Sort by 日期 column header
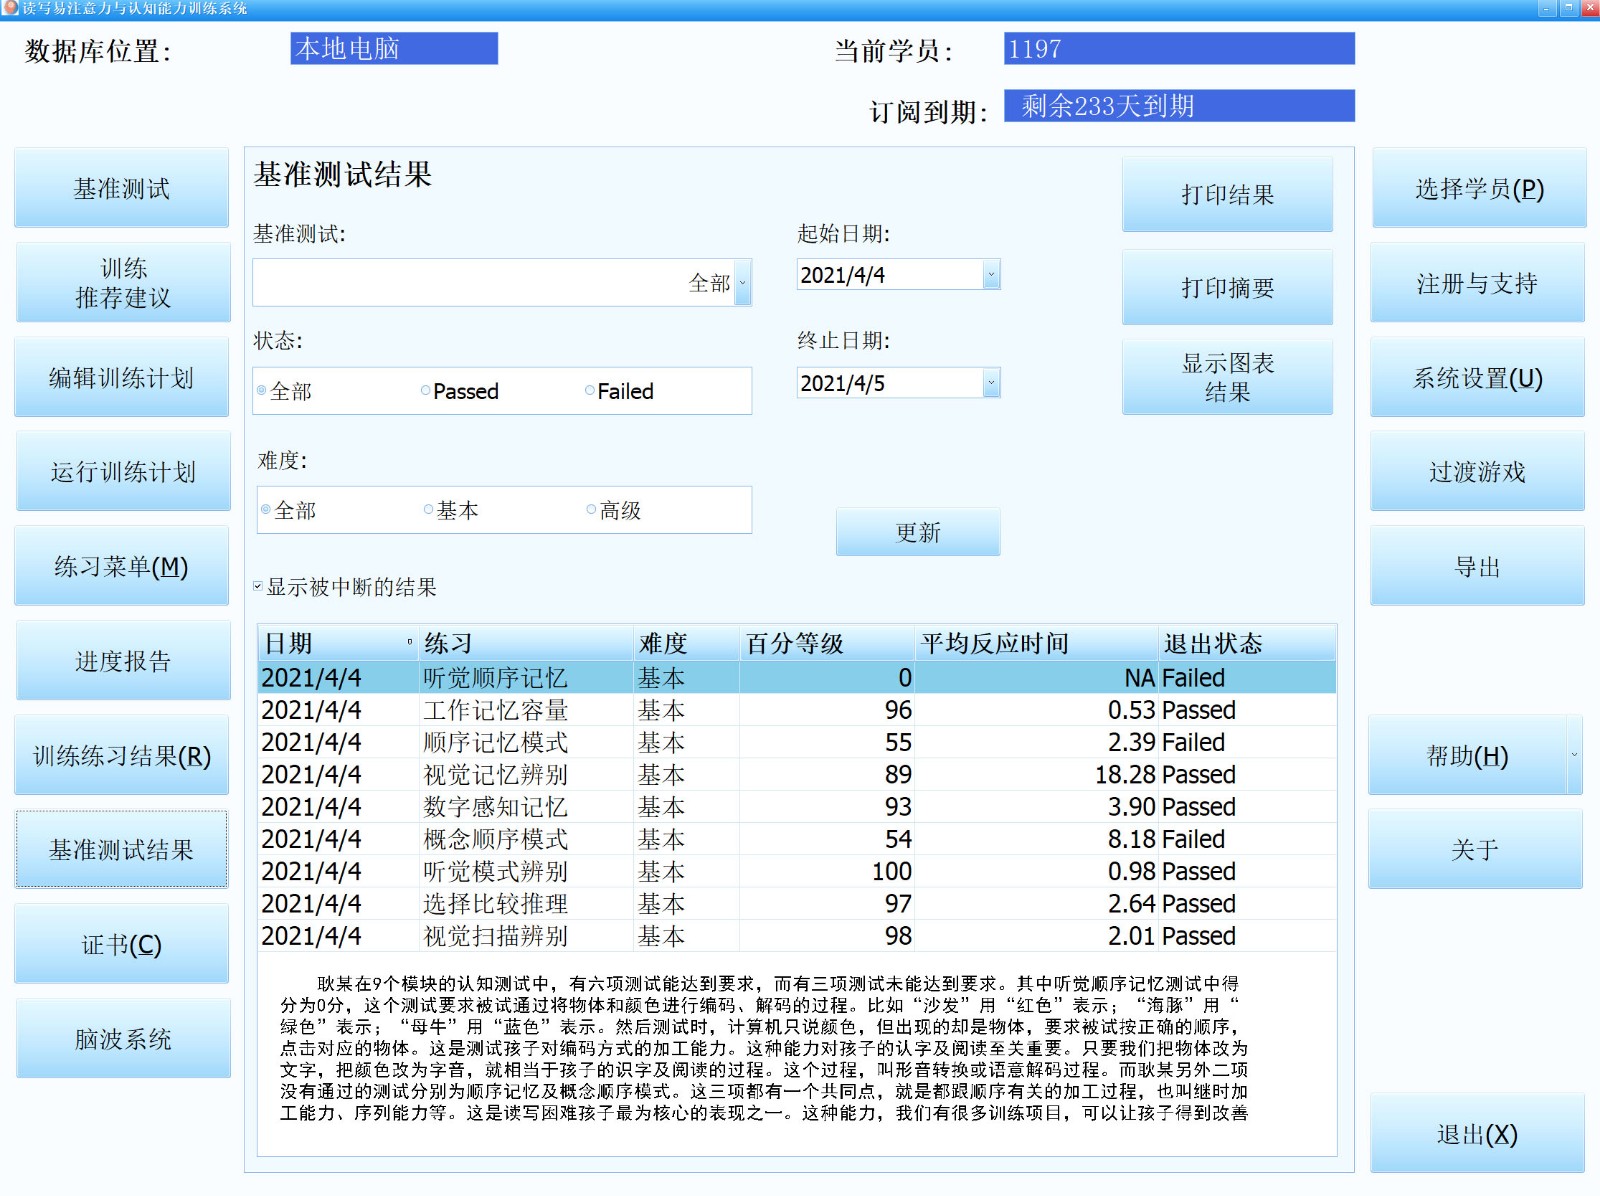The width and height of the screenshot is (1600, 1196). [338, 643]
